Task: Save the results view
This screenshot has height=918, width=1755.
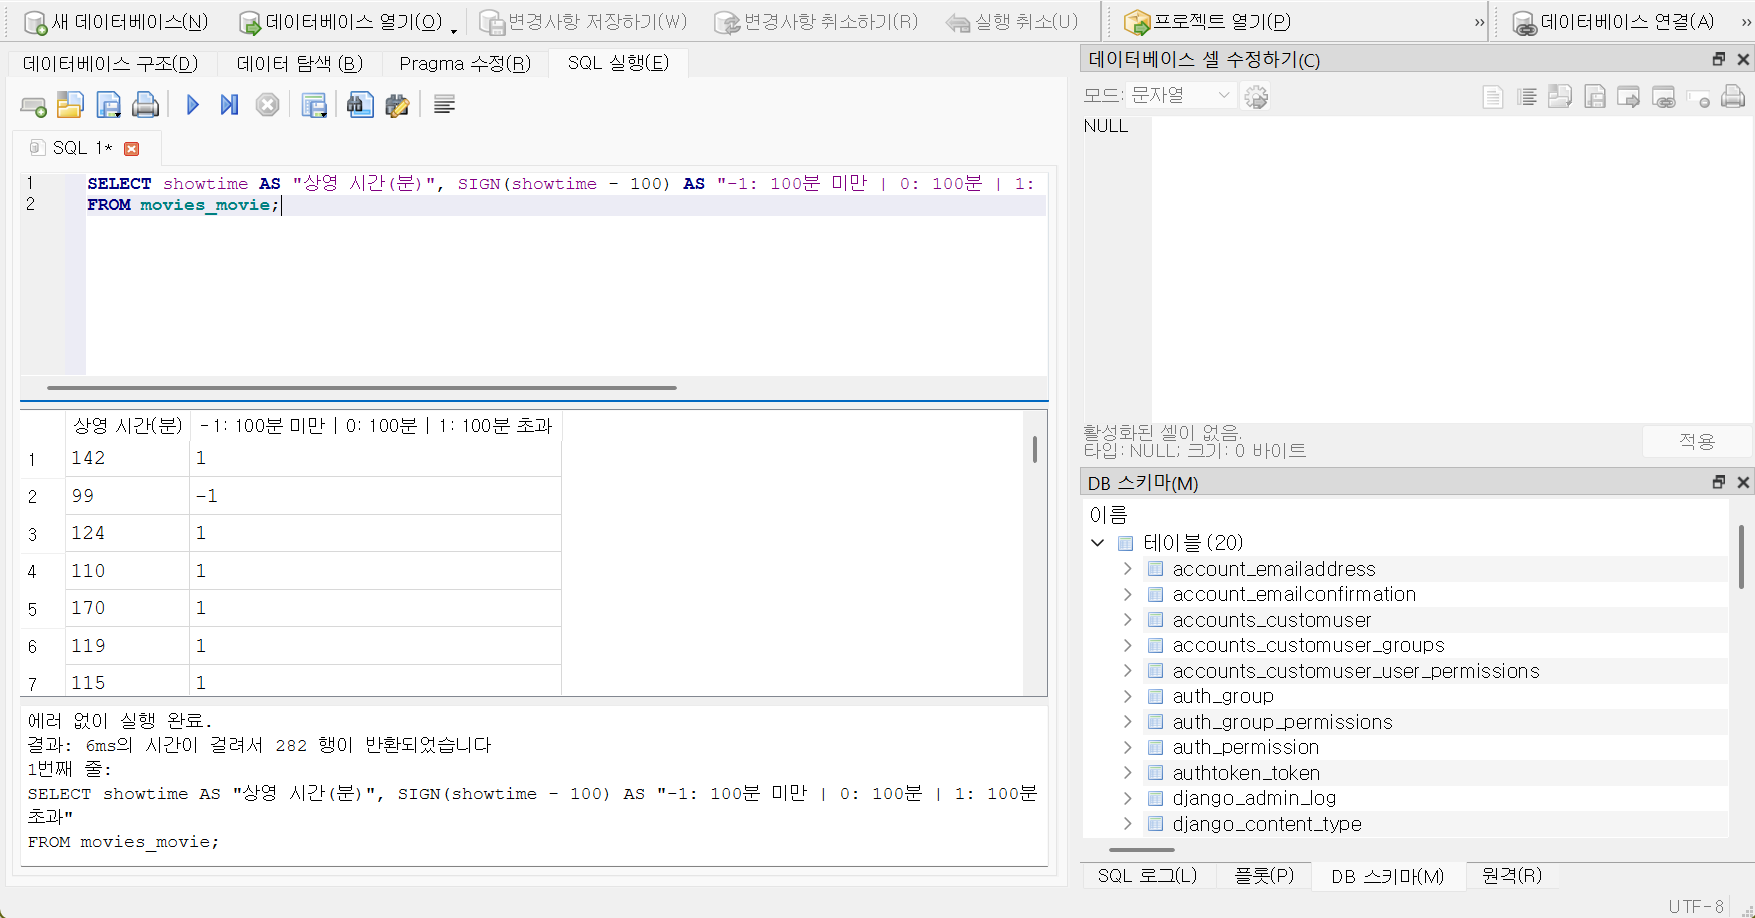Action: click(315, 105)
